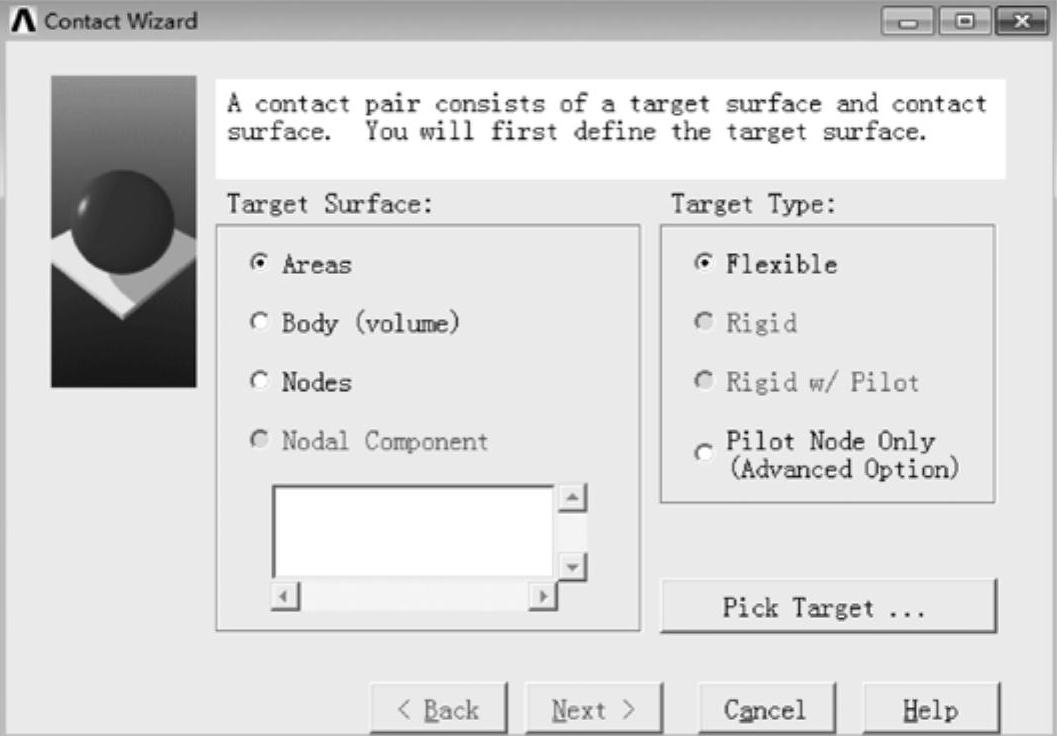Click the list box up arrow
Image resolution: width=1057 pixels, height=736 pixels.
coord(572,498)
